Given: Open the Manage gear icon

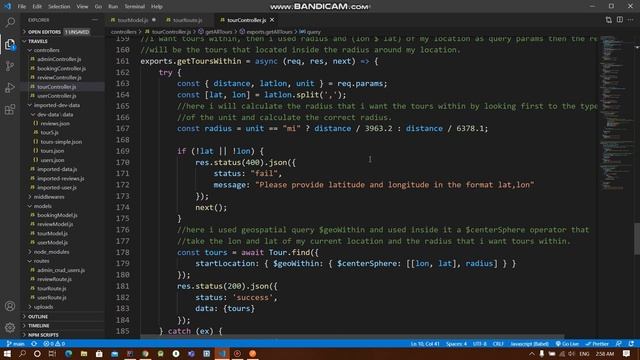Looking at the screenshot, I should (x=10, y=327).
